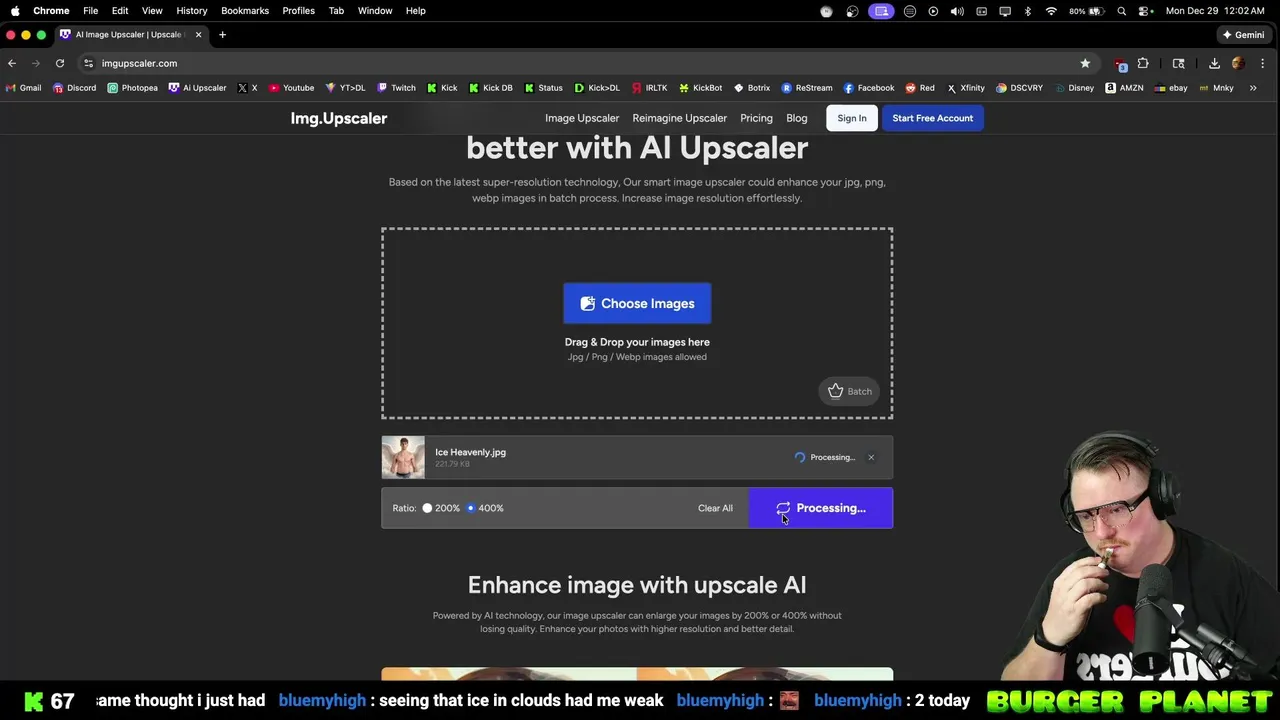This screenshot has width=1280, height=720.
Task: Open the Ai Upscaler bookmark
Action: [197, 88]
